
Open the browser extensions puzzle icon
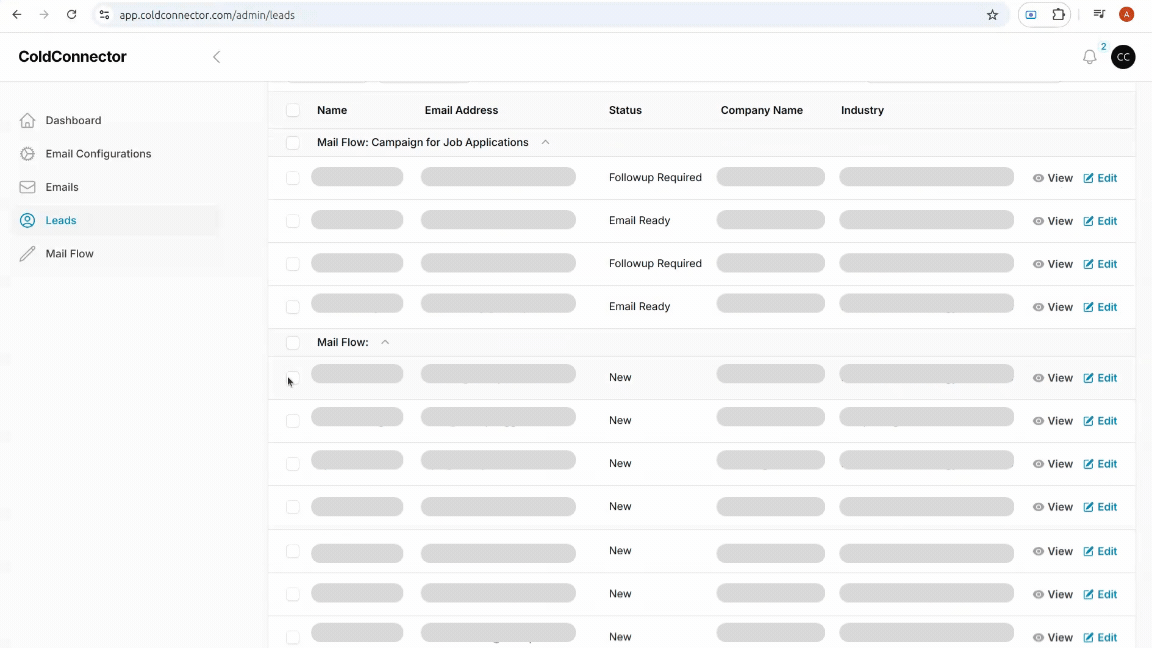click(1059, 15)
